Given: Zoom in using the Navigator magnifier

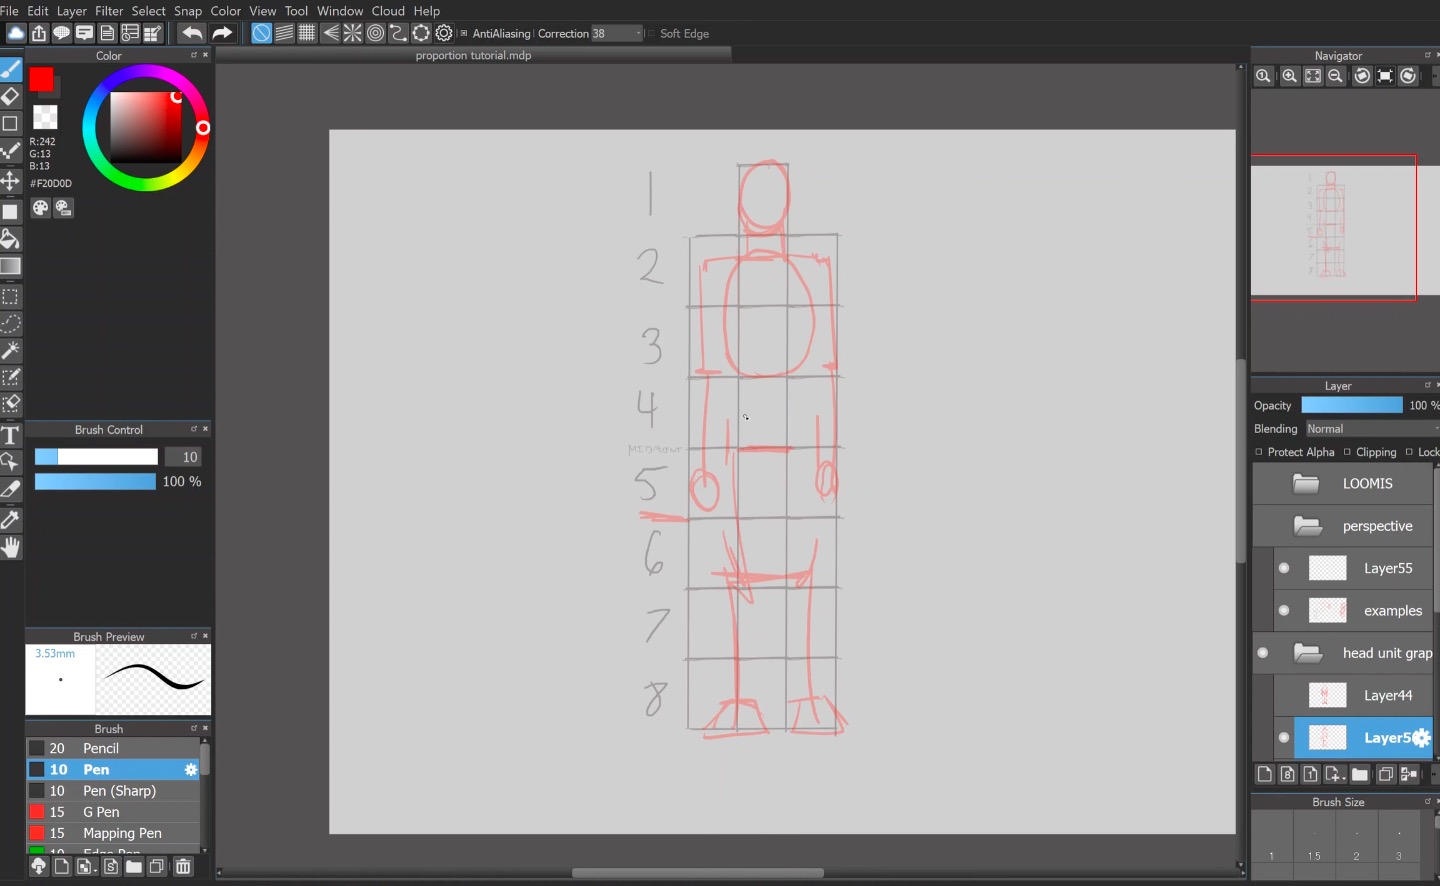Looking at the screenshot, I should click(x=1290, y=76).
